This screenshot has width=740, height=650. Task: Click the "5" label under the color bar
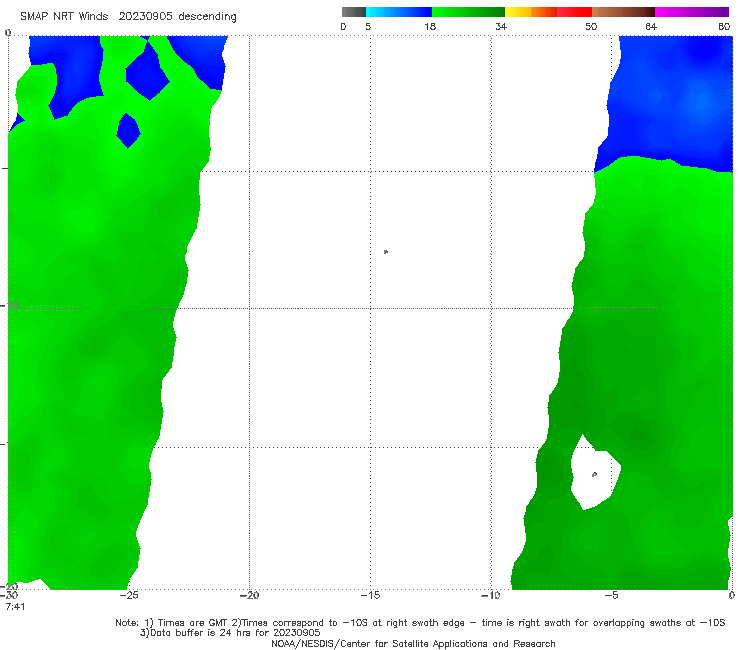click(x=368, y=26)
